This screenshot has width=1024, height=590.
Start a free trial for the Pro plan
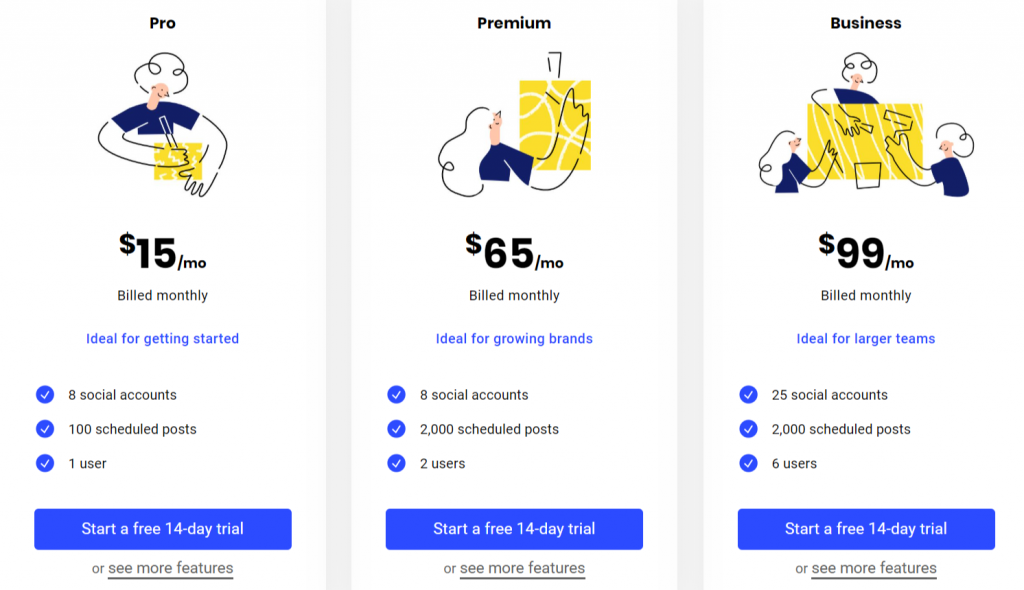click(162, 529)
